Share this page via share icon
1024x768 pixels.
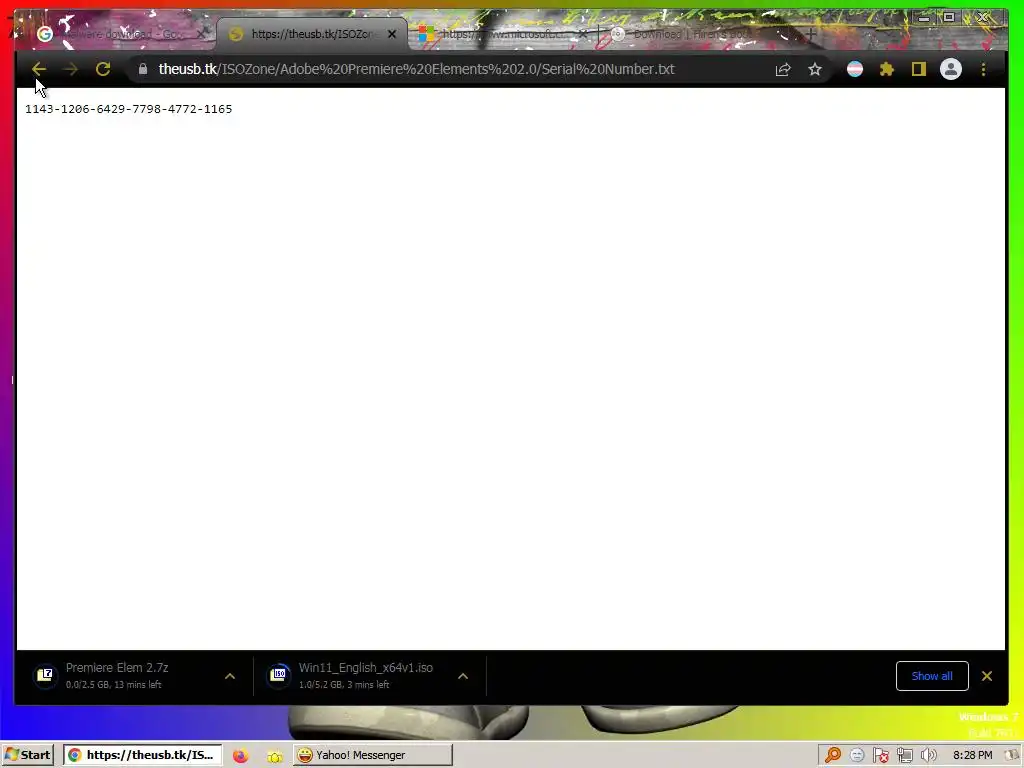pos(782,69)
